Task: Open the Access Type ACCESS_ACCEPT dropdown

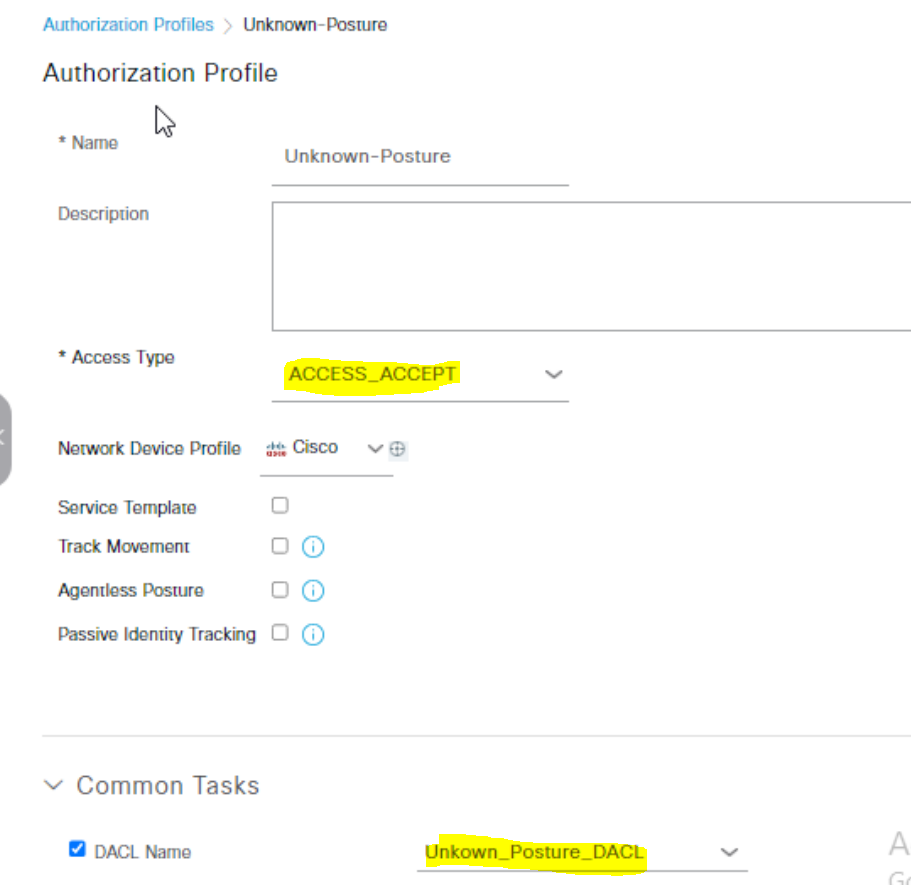Action: coord(419,375)
